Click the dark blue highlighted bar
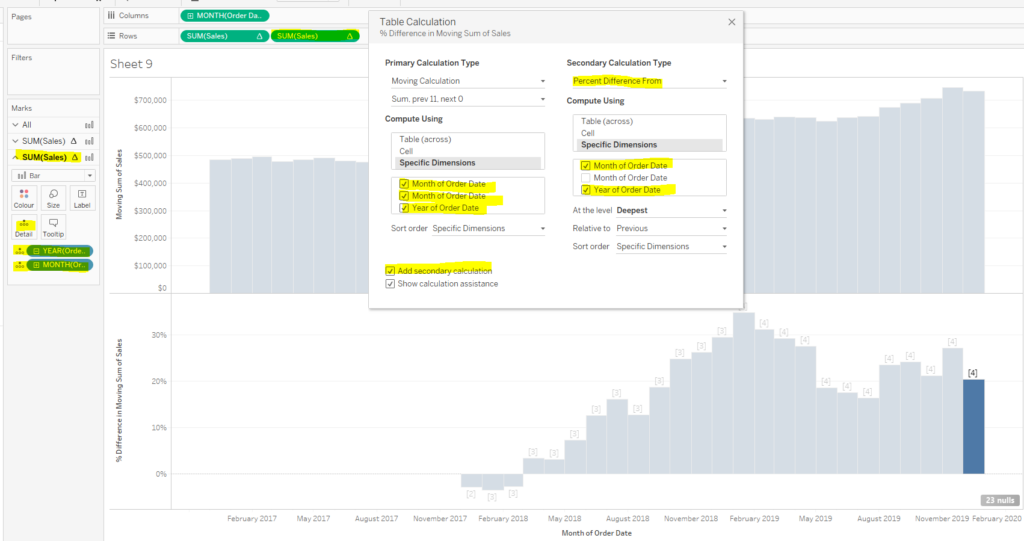Viewport: 1024px width, 541px height. tap(973, 426)
